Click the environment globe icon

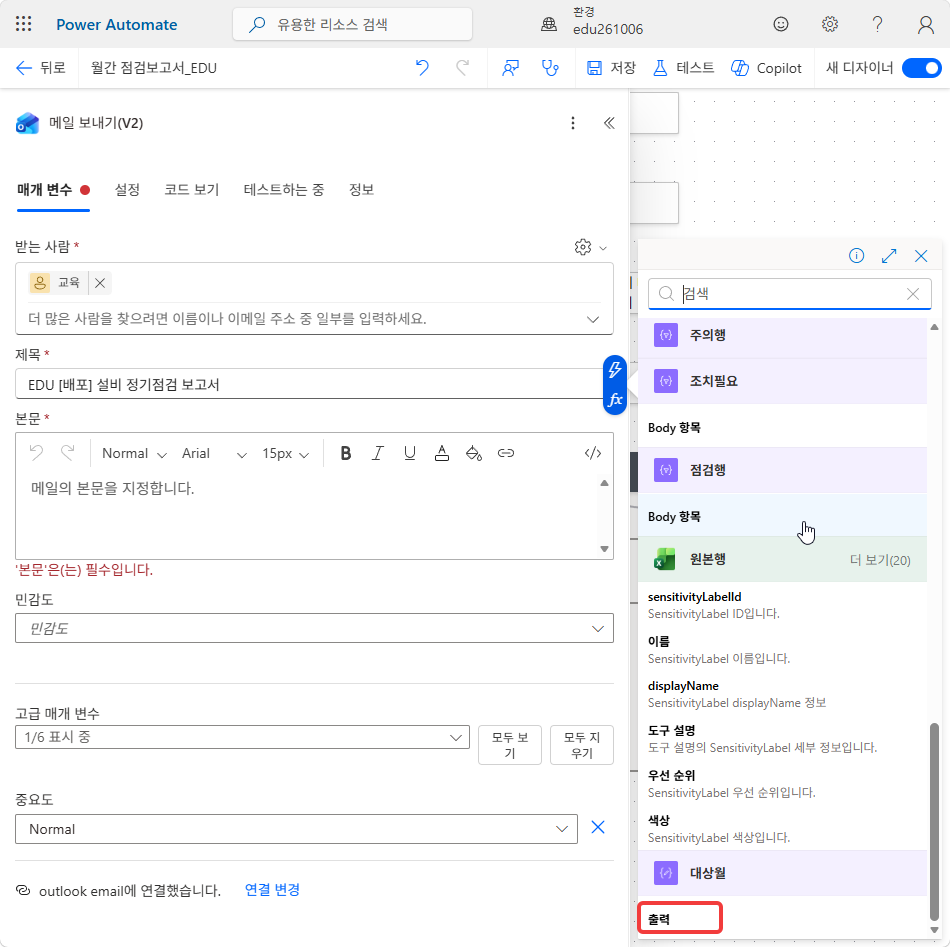[x=549, y=24]
